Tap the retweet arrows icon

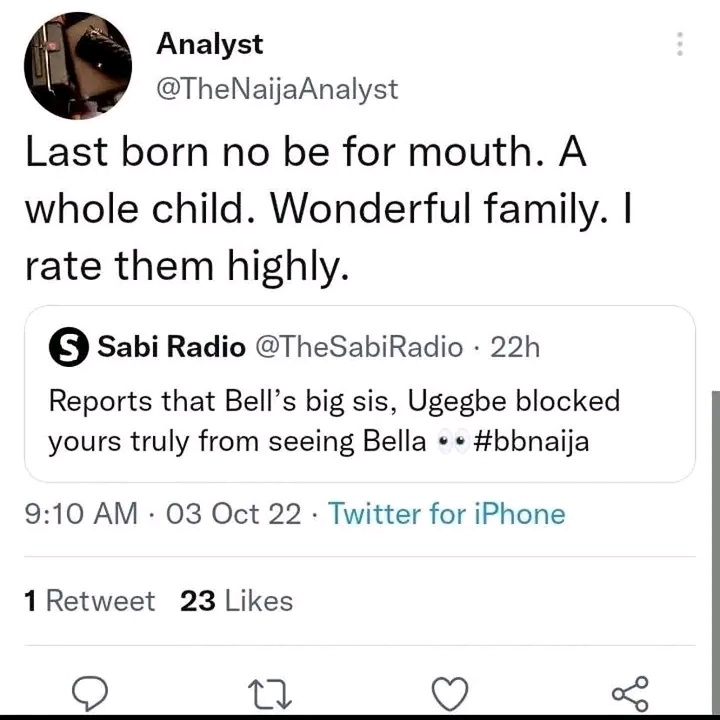(x=271, y=692)
